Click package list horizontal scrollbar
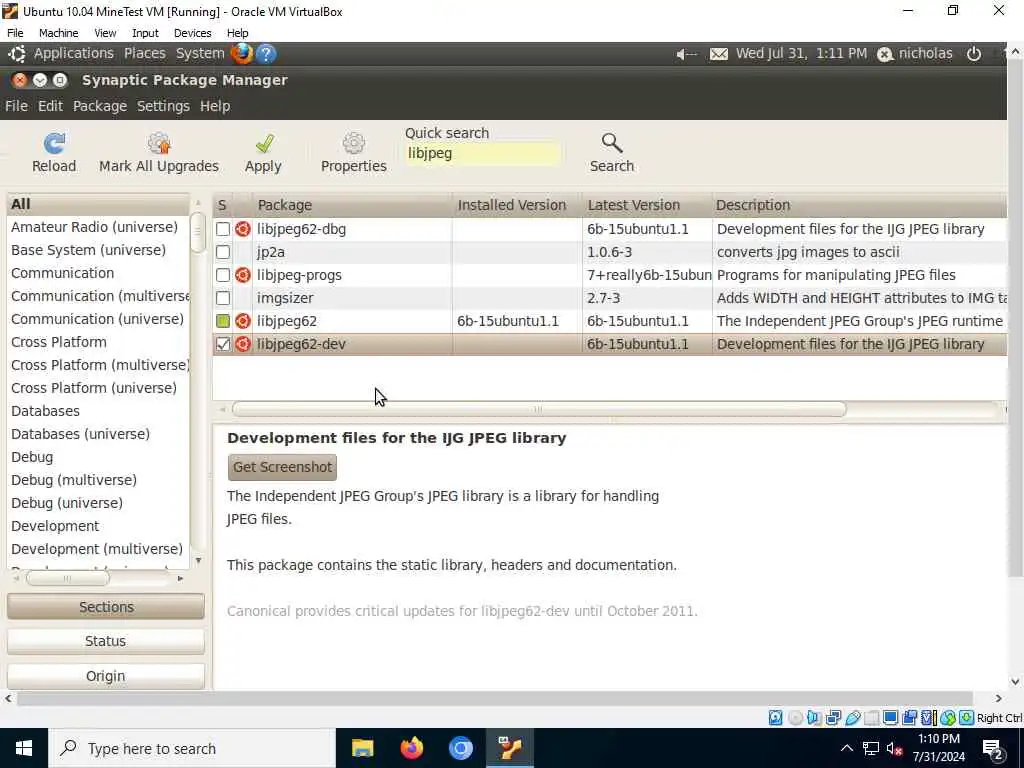 (539, 409)
